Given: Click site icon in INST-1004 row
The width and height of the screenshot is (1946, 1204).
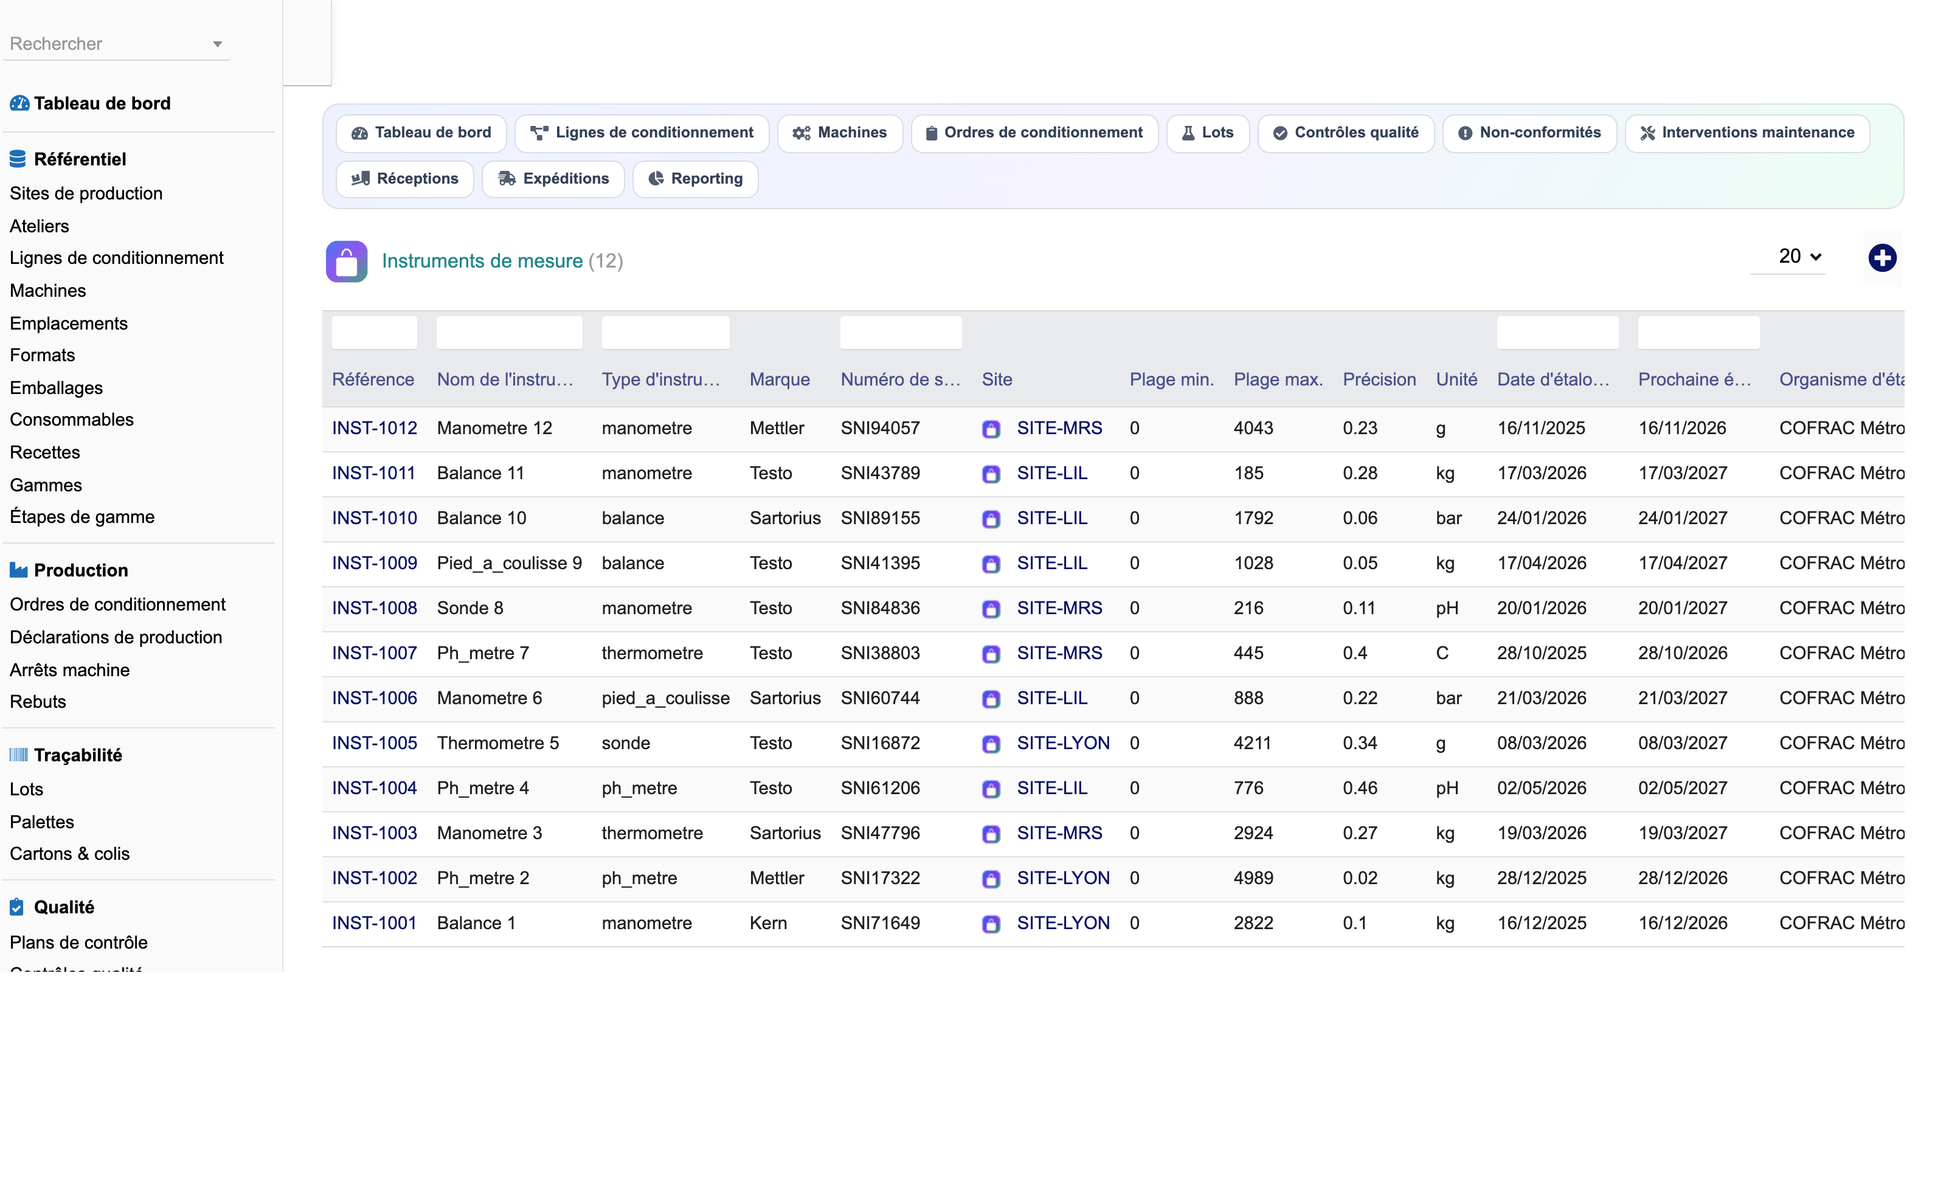Looking at the screenshot, I should tap(991, 789).
